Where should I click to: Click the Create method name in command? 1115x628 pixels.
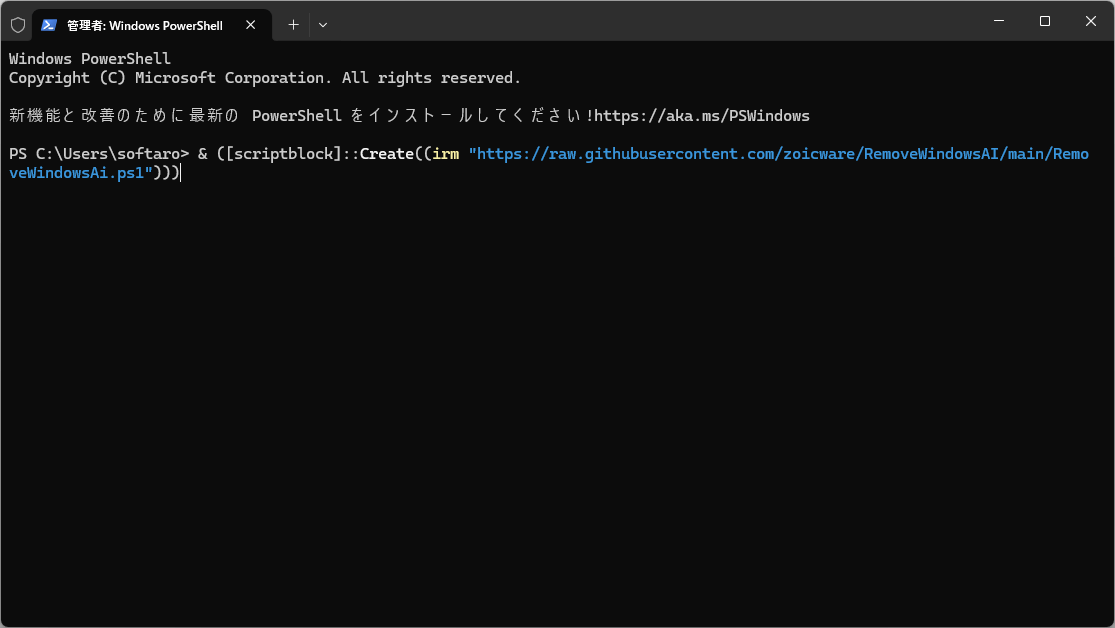[x=386, y=154]
